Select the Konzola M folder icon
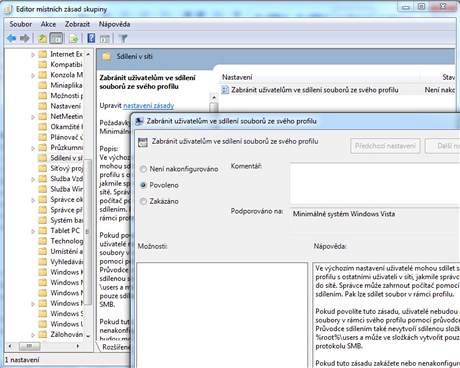This screenshot has width=460, height=368. click(x=43, y=75)
